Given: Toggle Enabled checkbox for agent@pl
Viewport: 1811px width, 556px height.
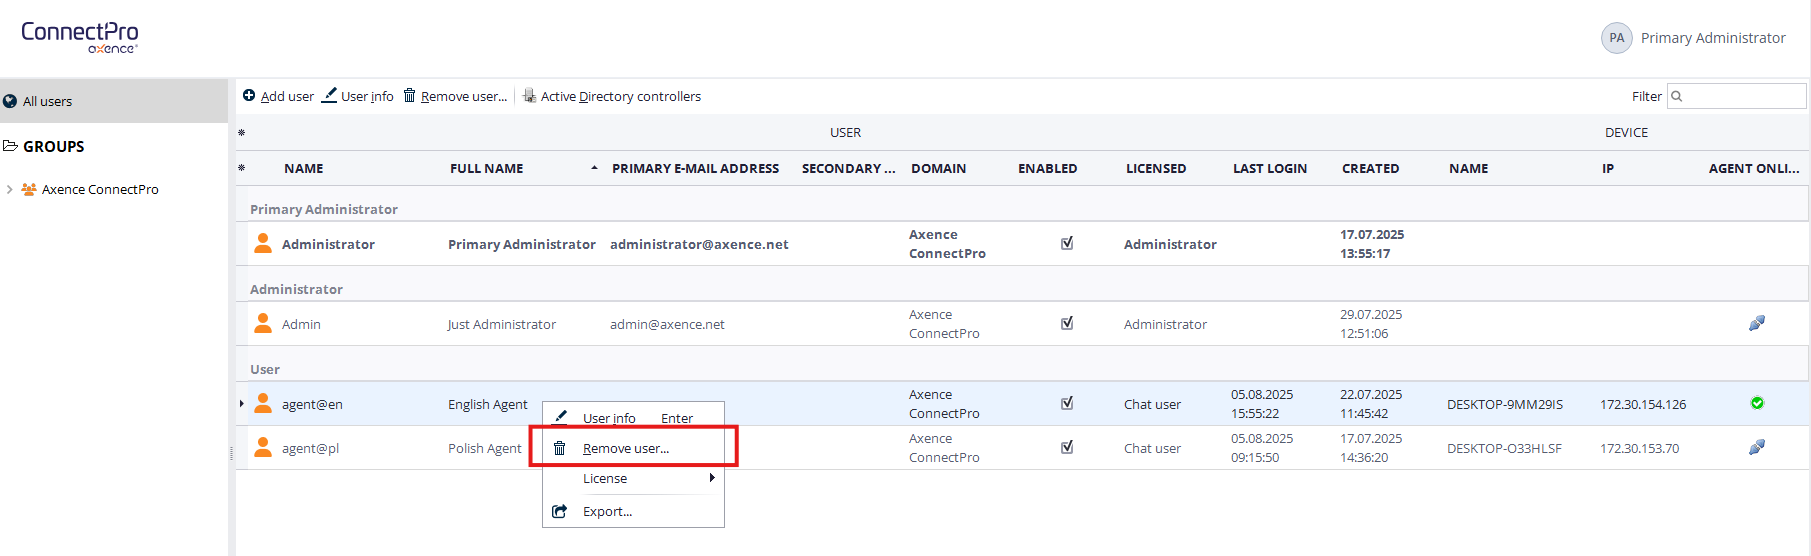Looking at the screenshot, I should coord(1067,447).
